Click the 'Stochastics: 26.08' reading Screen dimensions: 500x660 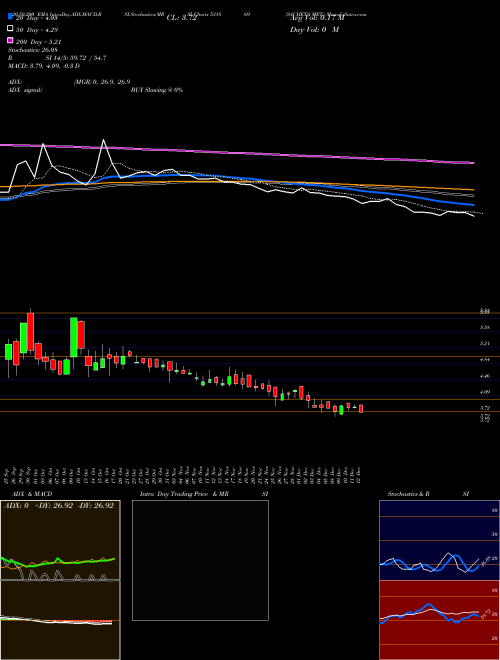[32, 50]
